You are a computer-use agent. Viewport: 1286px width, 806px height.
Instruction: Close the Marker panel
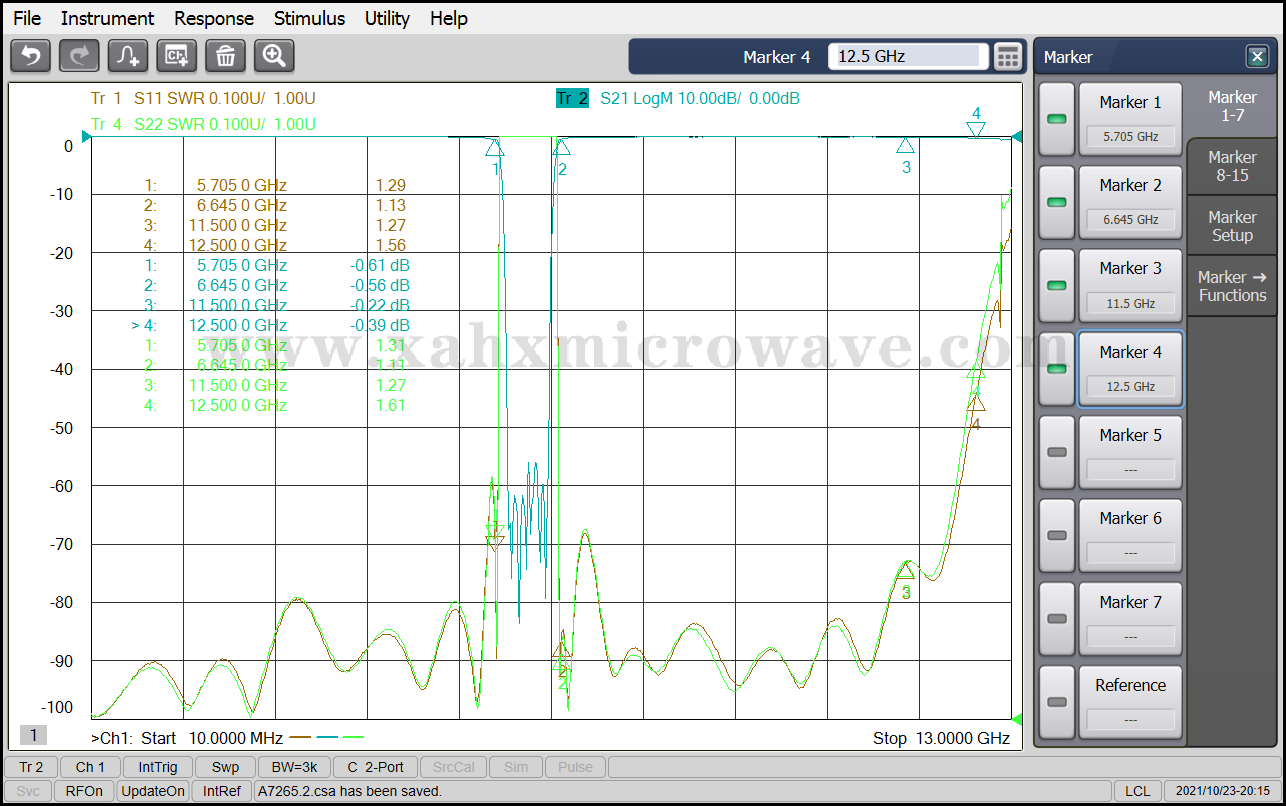[x=1256, y=57]
